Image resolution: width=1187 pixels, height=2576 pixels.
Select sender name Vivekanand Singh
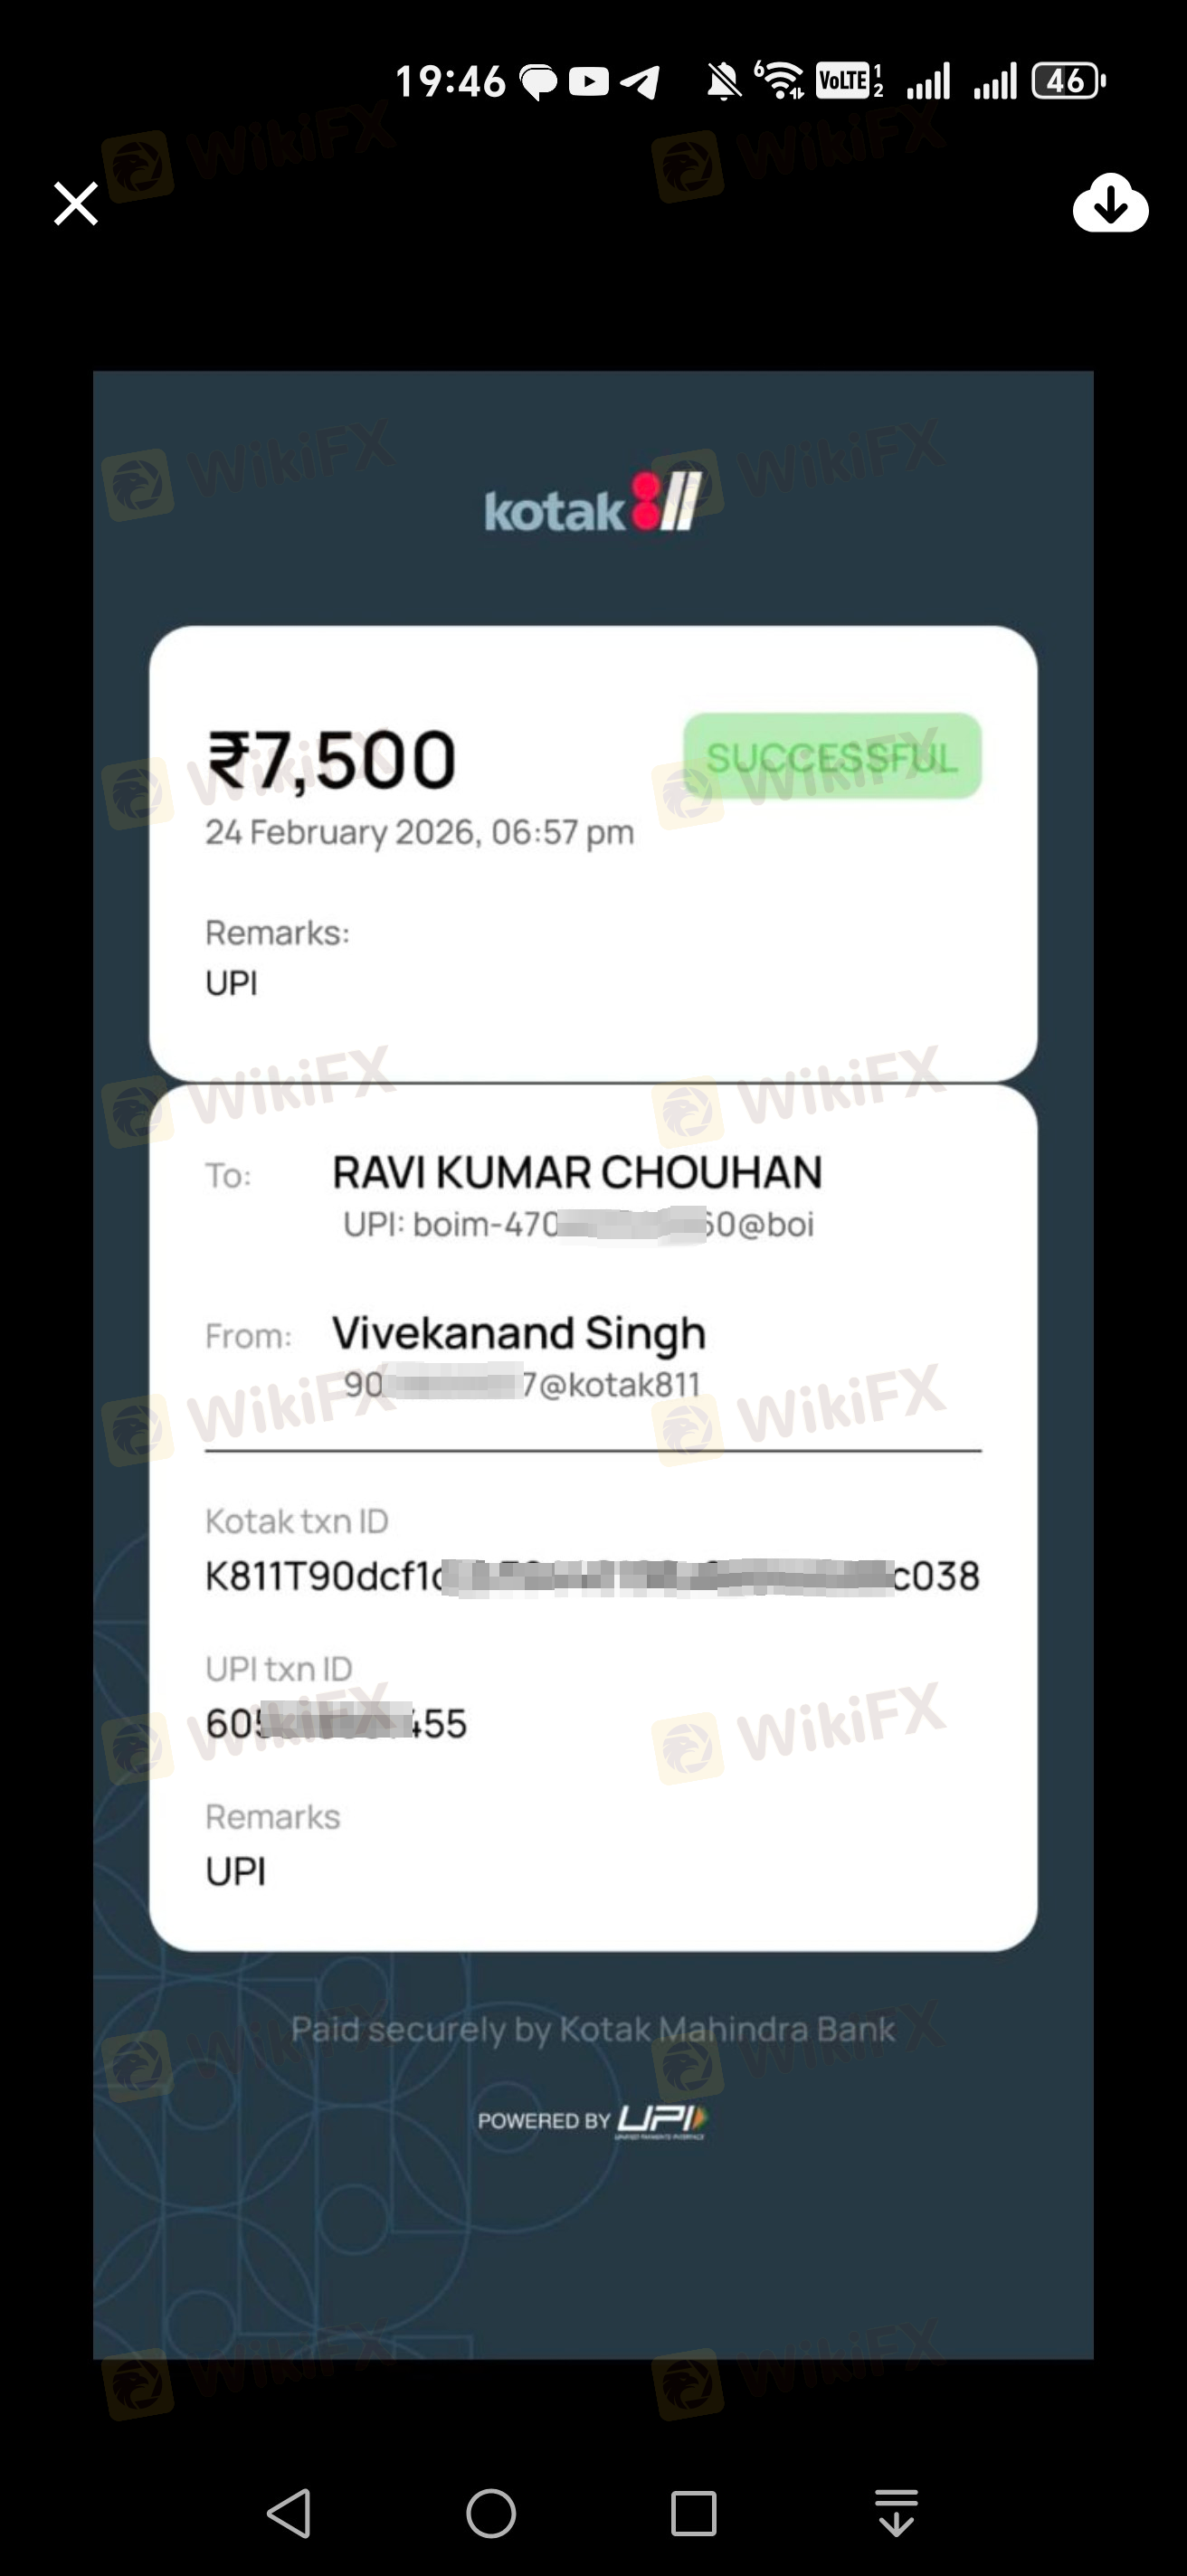pos(519,1334)
